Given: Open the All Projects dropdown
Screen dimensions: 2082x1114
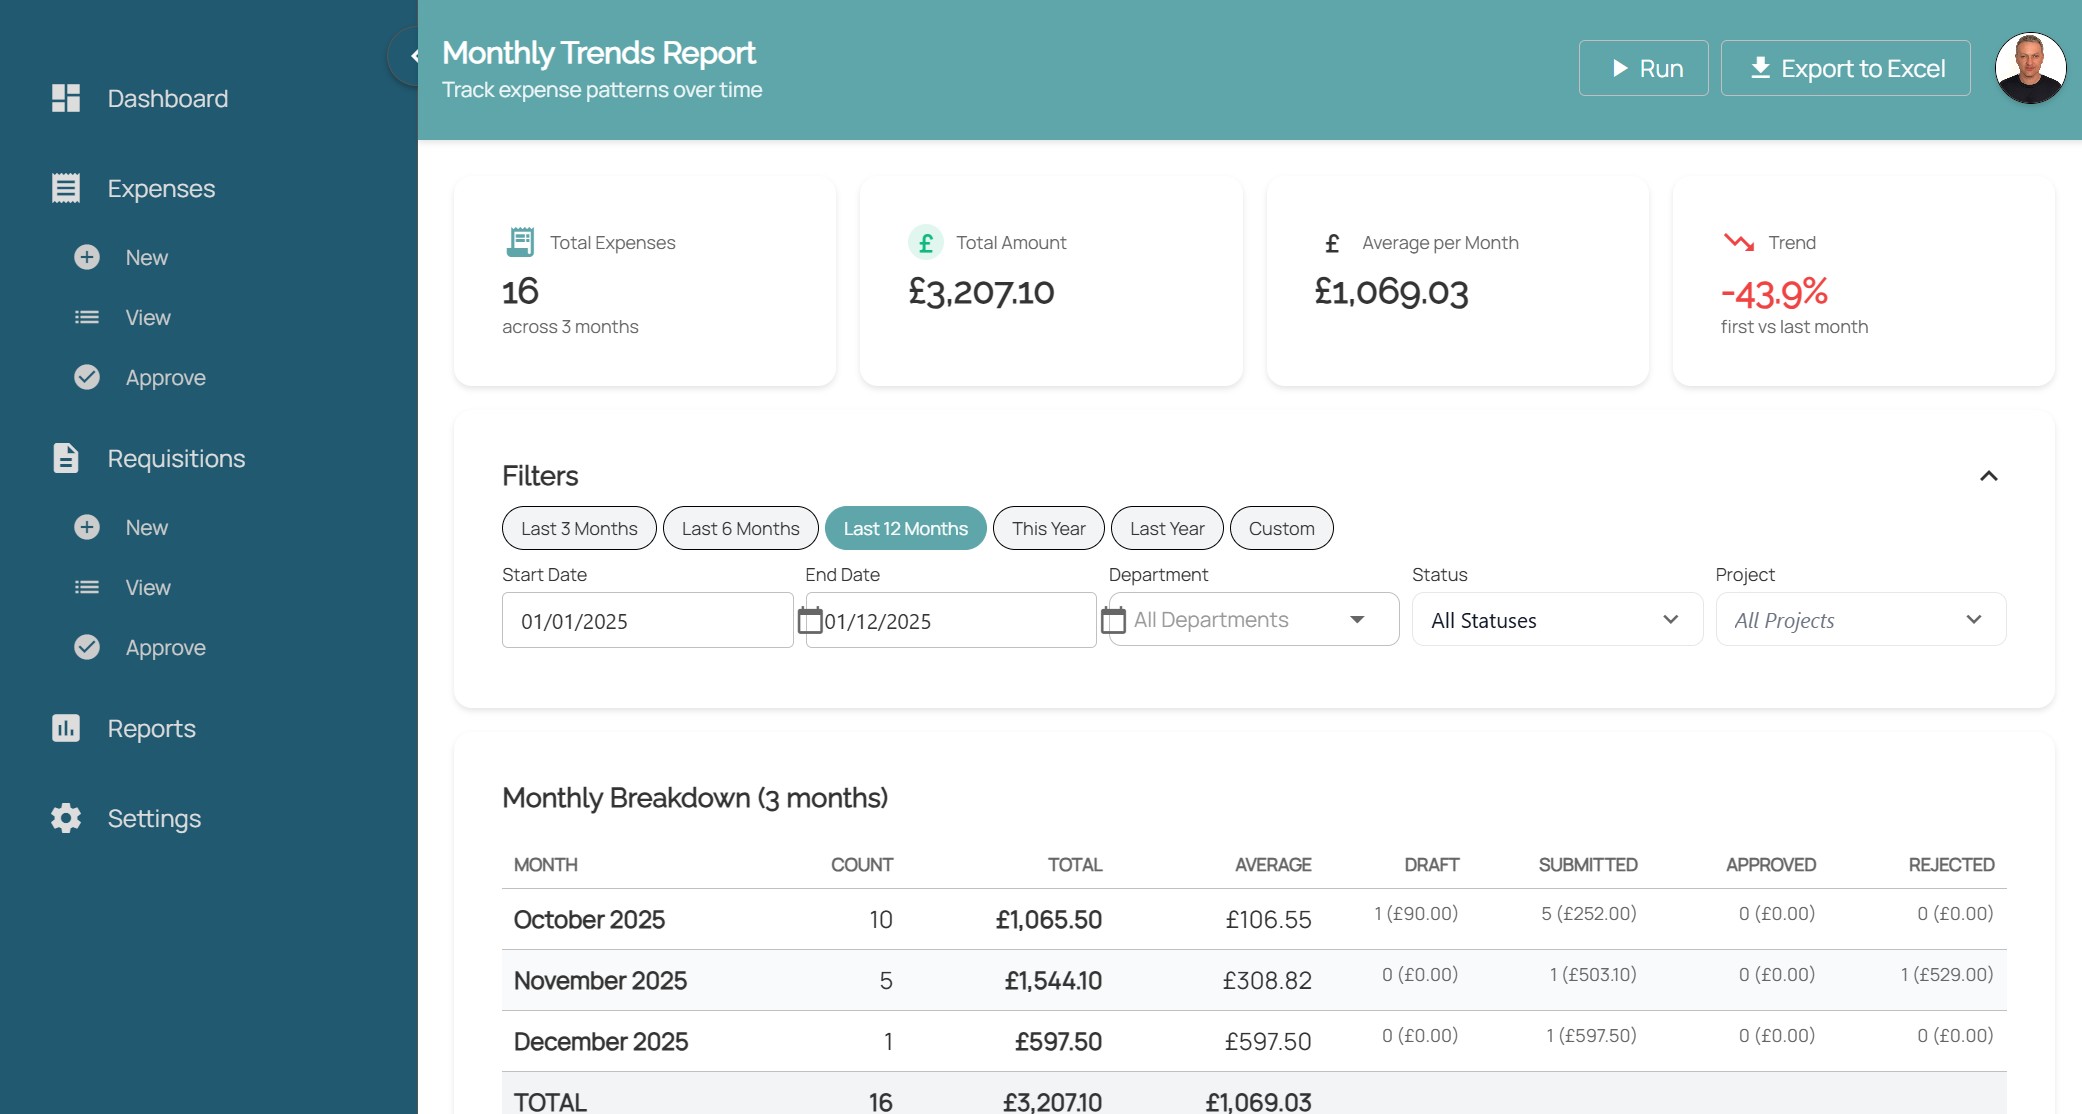Looking at the screenshot, I should (1859, 619).
